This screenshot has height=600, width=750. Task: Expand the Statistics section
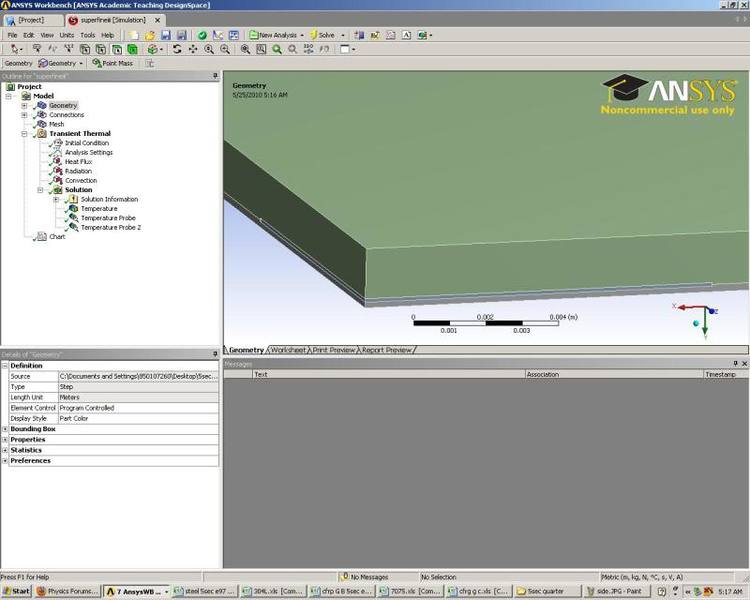coord(5,450)
